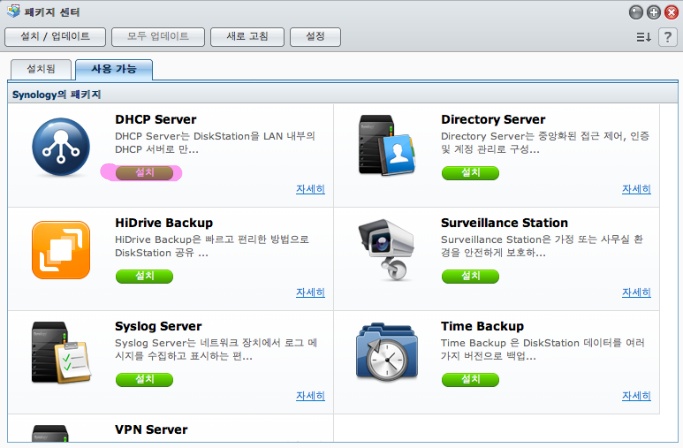Click the Time Backup clock icon
This screenshot has height=448, width=683.
coord(387,353)
